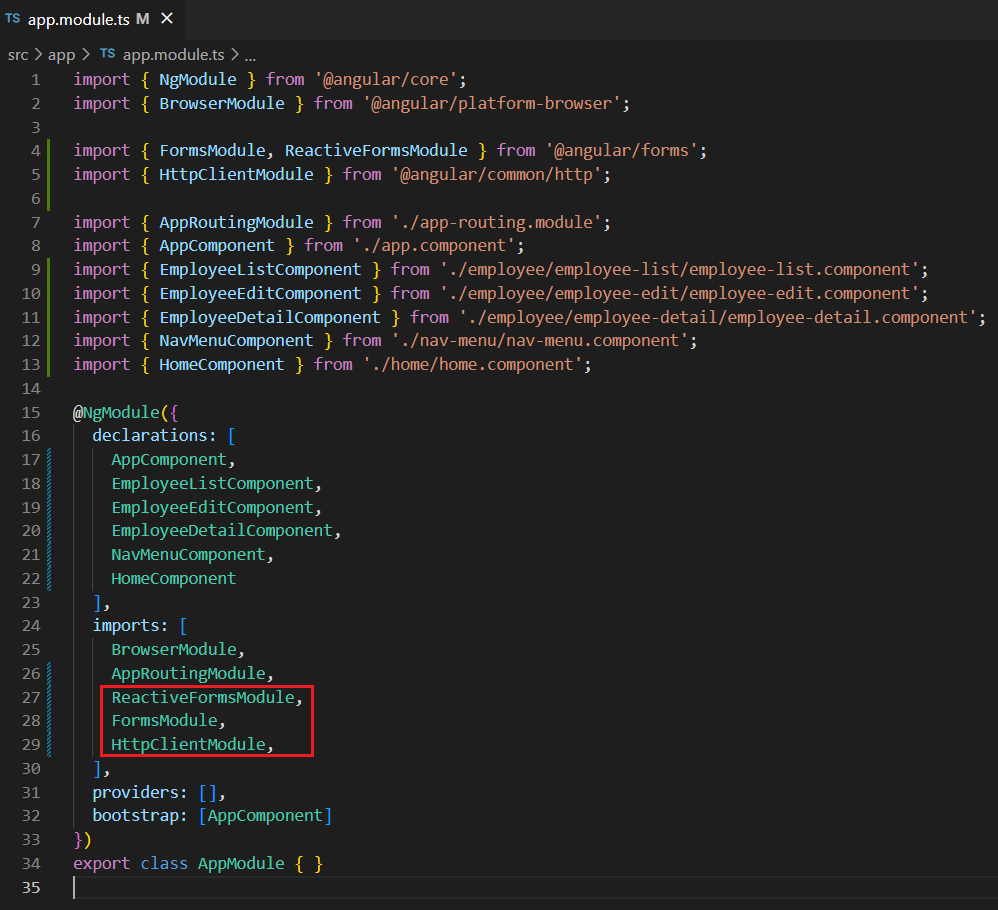Screen dimensions: 998x910
Task: Click the TS icon in the breadcrumb path
Action: tap(107, 55)
